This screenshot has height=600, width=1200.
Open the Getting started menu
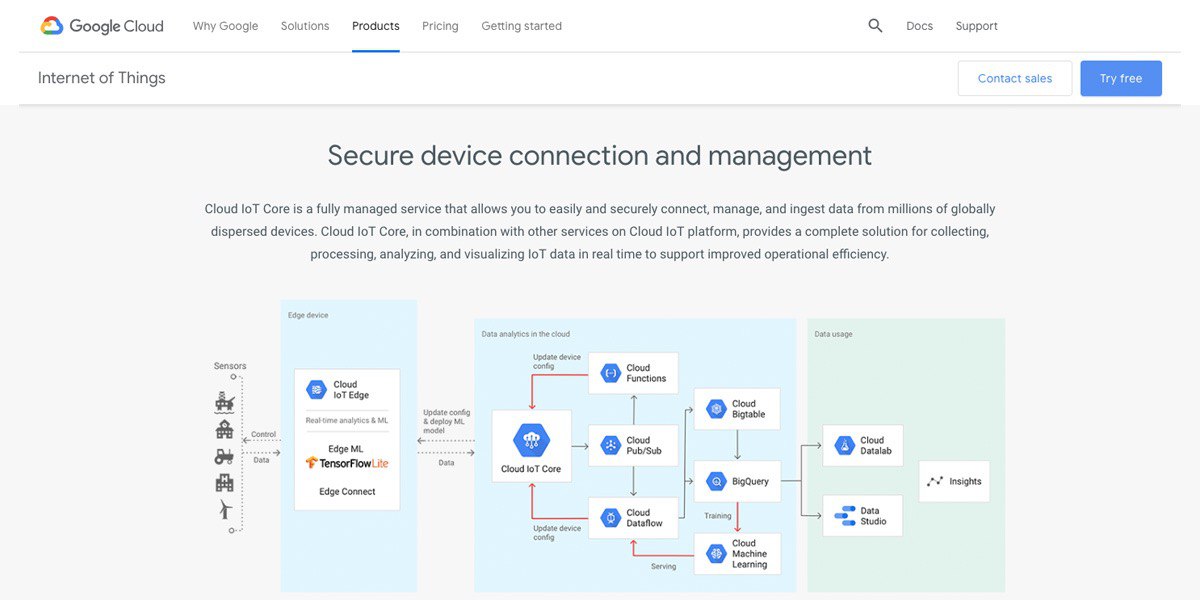coord(521,26)
